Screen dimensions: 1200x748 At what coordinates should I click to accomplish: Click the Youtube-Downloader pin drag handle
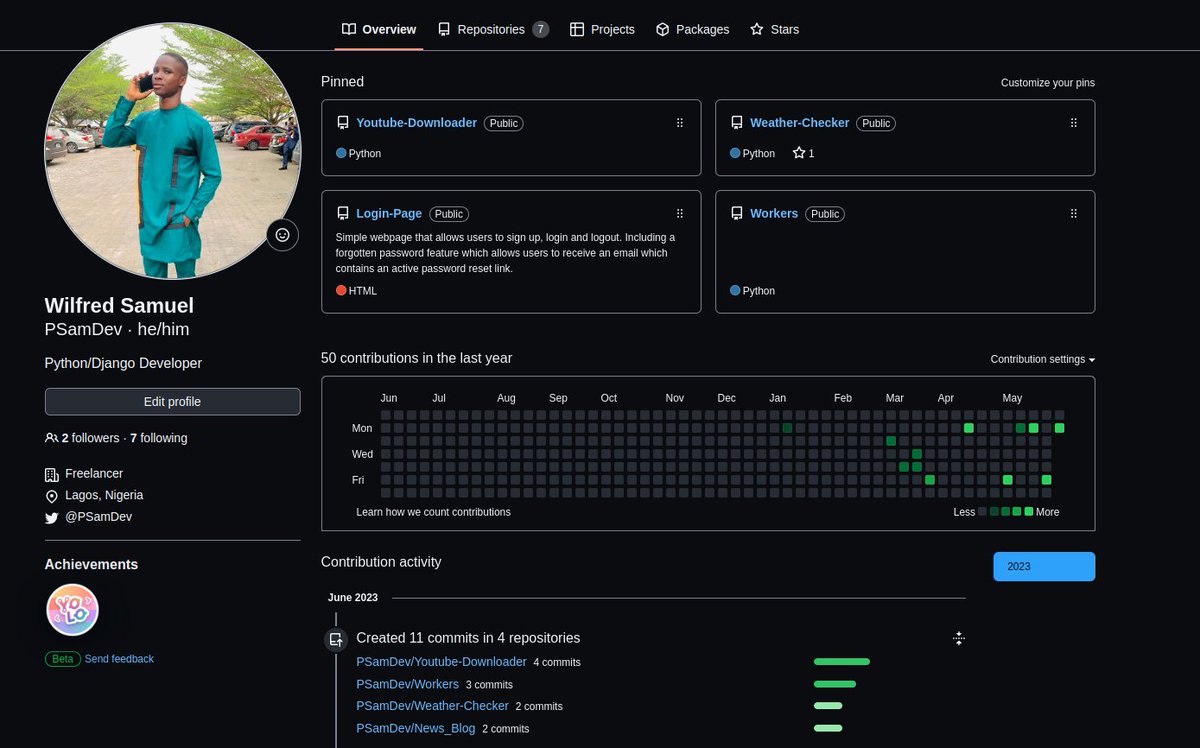(680, 123)
